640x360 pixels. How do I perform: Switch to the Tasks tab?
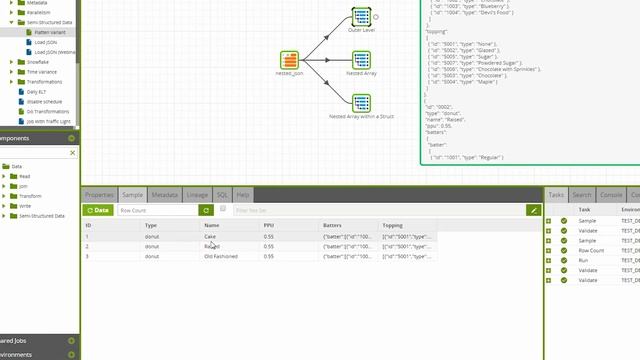[x=556, y=195]
